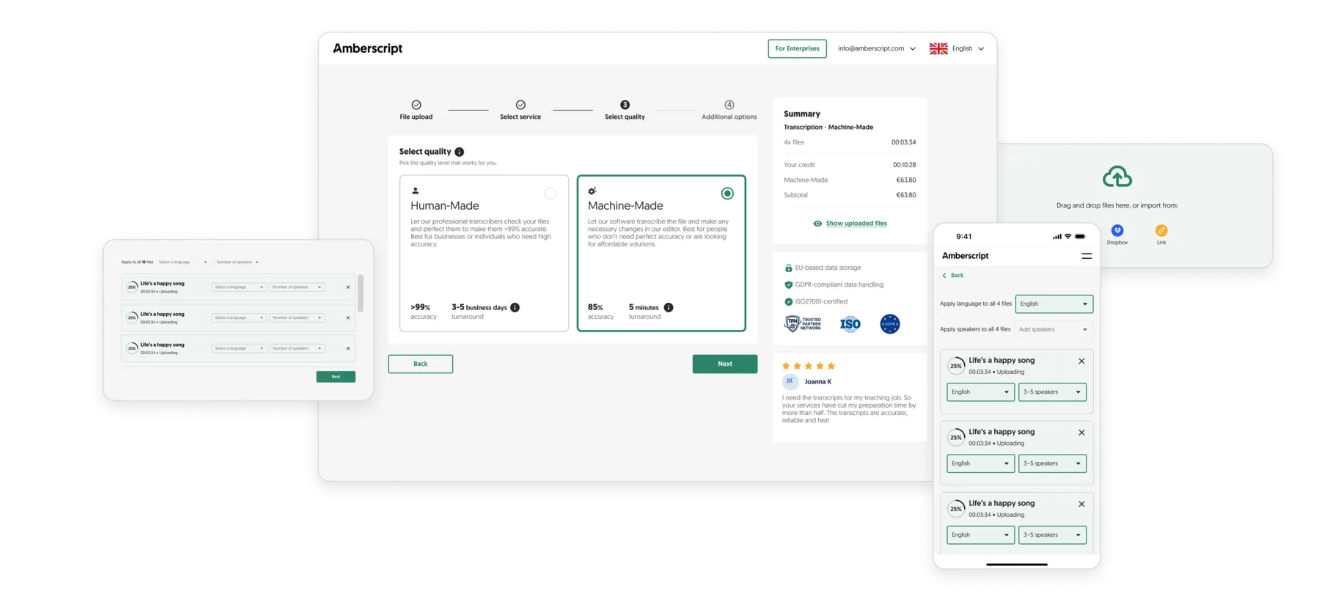Viewport: 1319px width, 614px height.
Task: Click 25% progress circle on tablet's second row
Action: (x=131, y=318)
